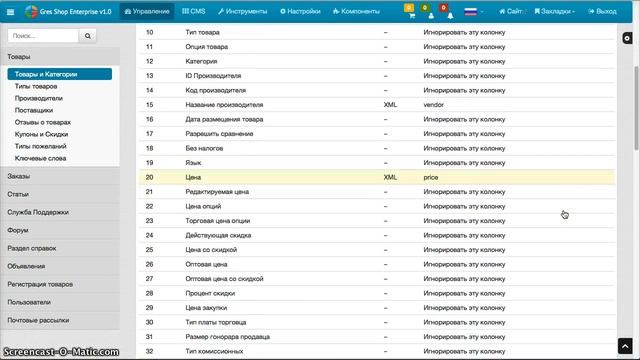This screenshot has height=360, width=640.
Task: Open the Закладки dropdown menu
Action: pos(554,11)
